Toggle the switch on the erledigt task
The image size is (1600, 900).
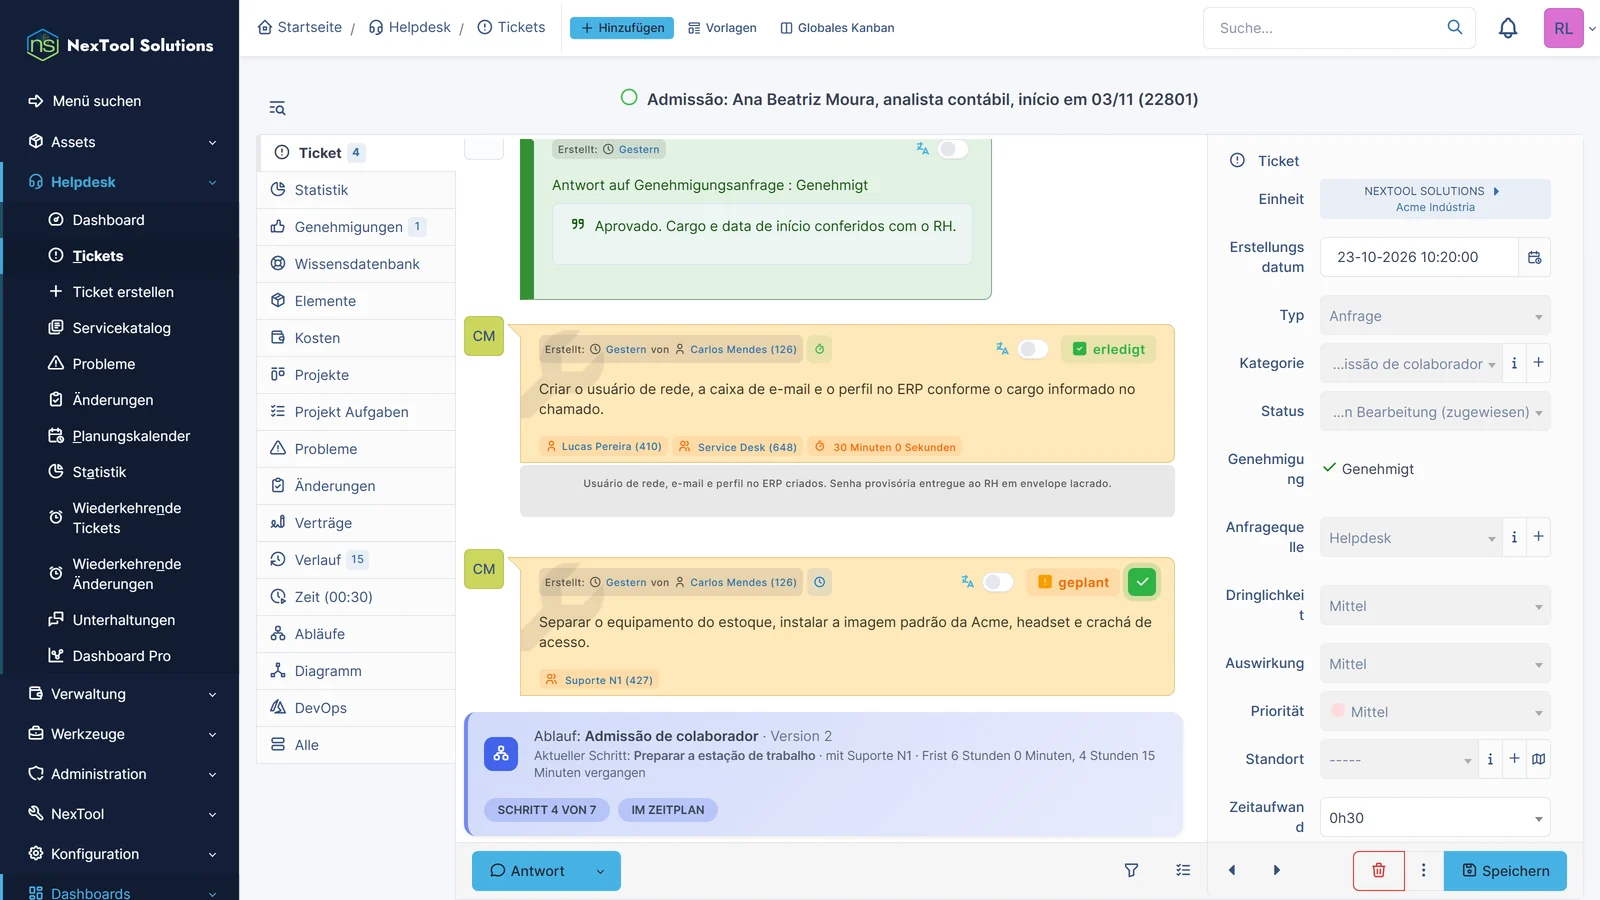pos(1032,349)
